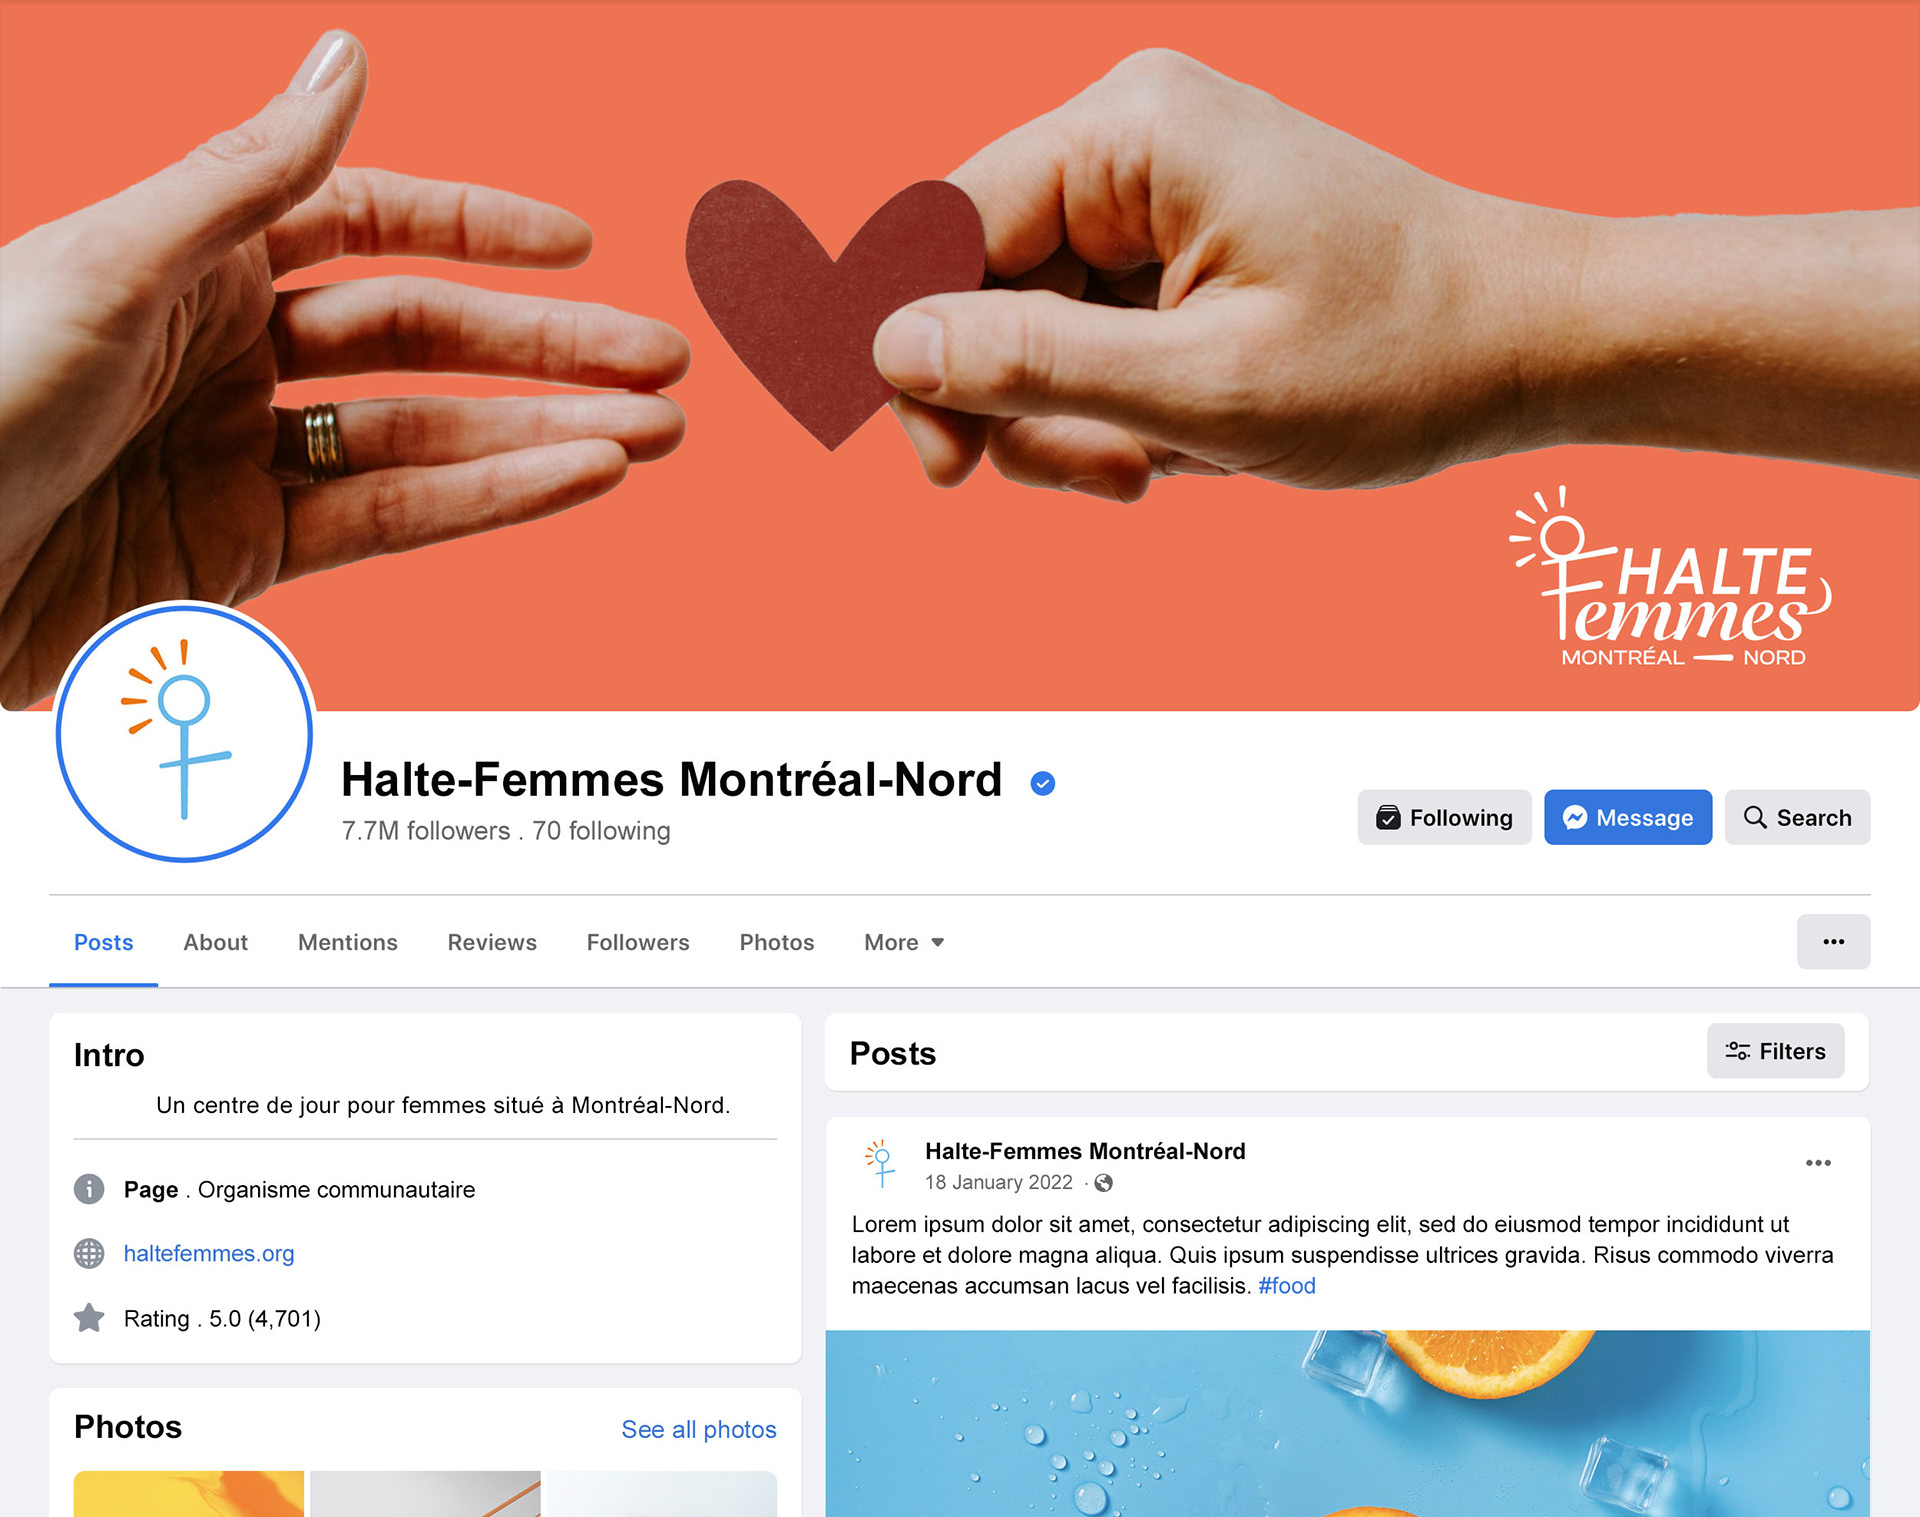Click the website globe icon in Intro
This screenshot has width=1920, height=1517.
(x=89, y=1253)
